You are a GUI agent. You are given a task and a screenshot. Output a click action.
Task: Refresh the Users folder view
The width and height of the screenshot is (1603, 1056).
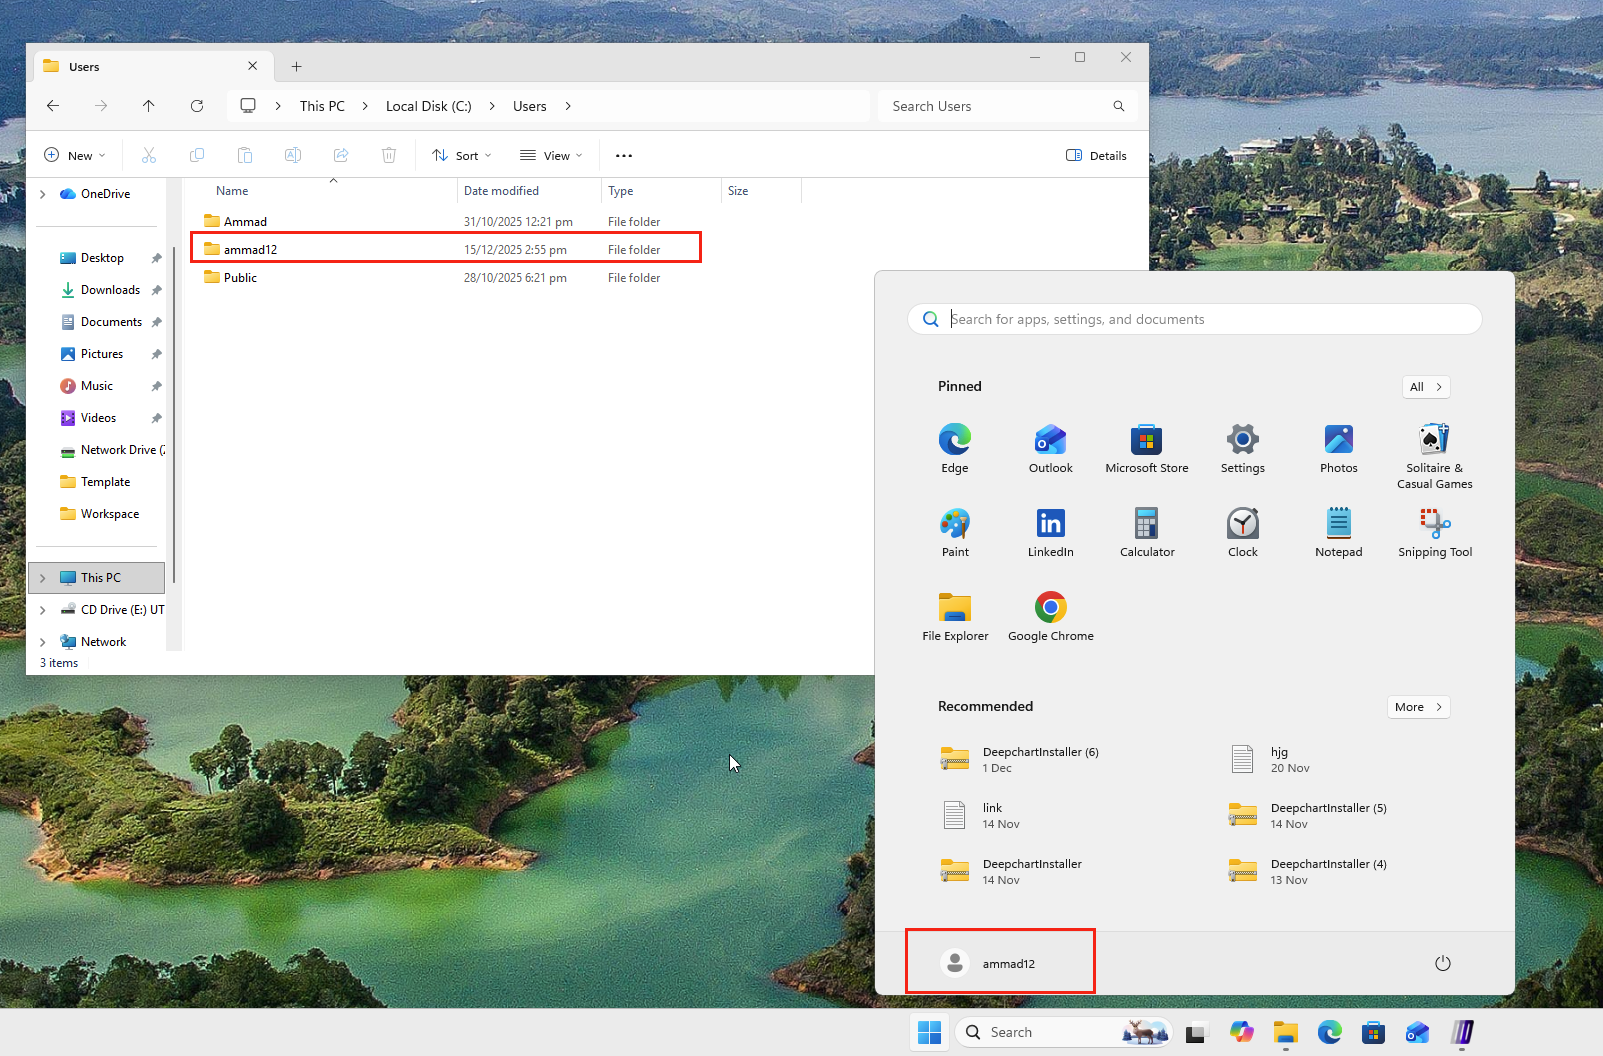(x=197, y=106)
